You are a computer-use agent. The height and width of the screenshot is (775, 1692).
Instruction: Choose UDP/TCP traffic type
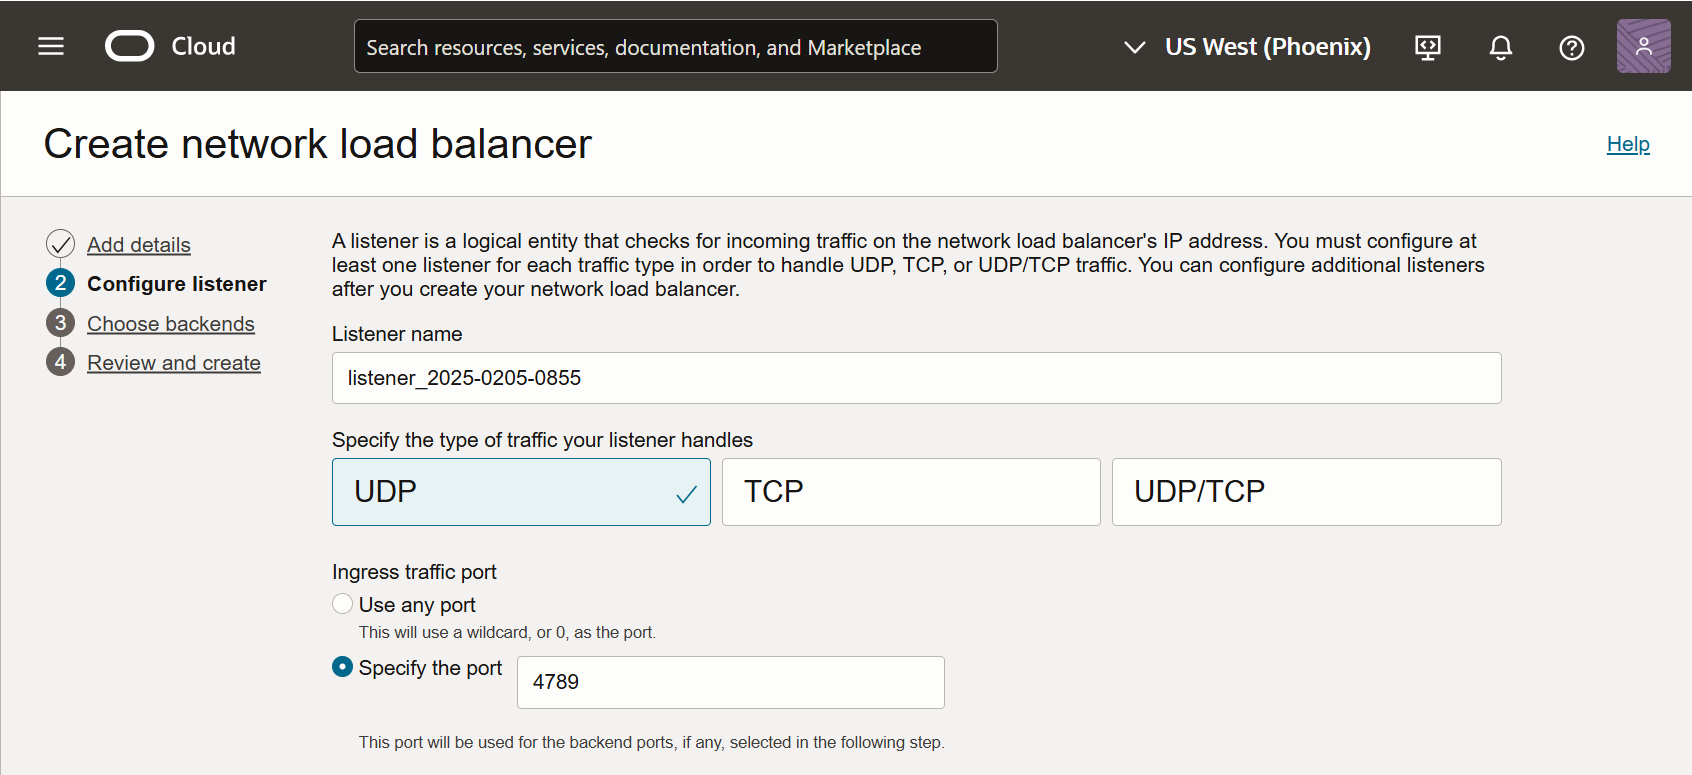[1305, 492]
